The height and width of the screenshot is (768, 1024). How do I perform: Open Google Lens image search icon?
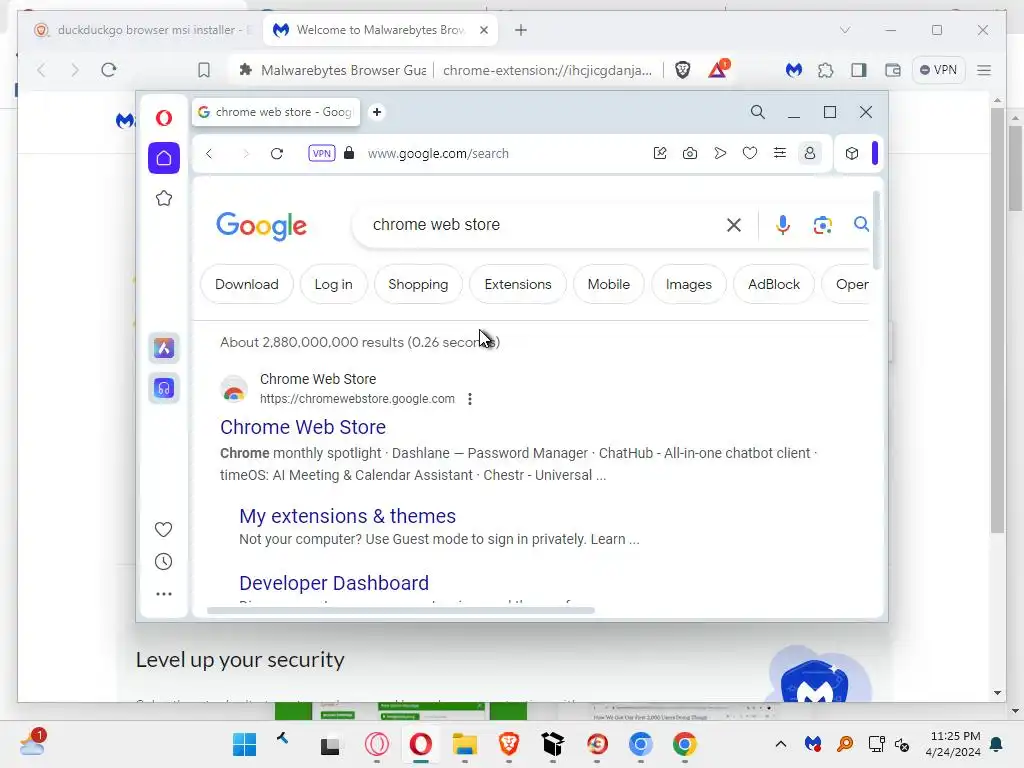coord(823,225)
